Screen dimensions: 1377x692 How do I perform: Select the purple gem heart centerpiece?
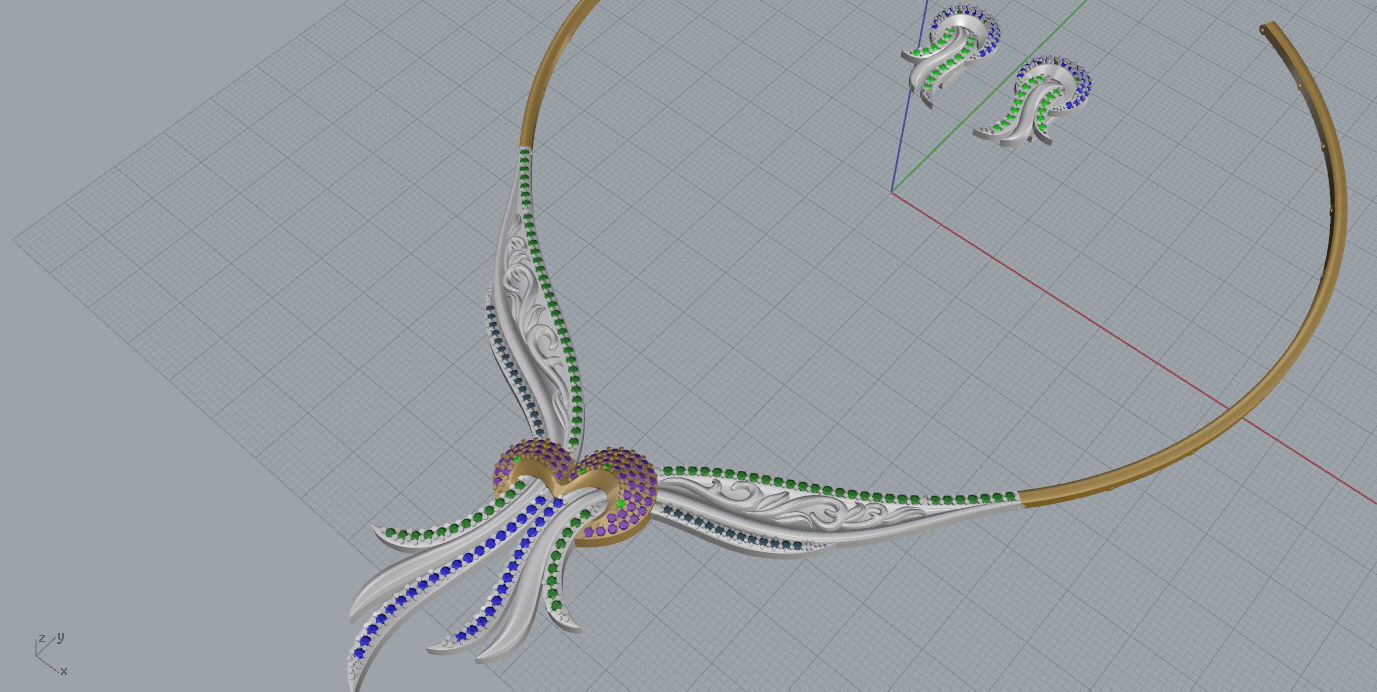click(575, 492)
